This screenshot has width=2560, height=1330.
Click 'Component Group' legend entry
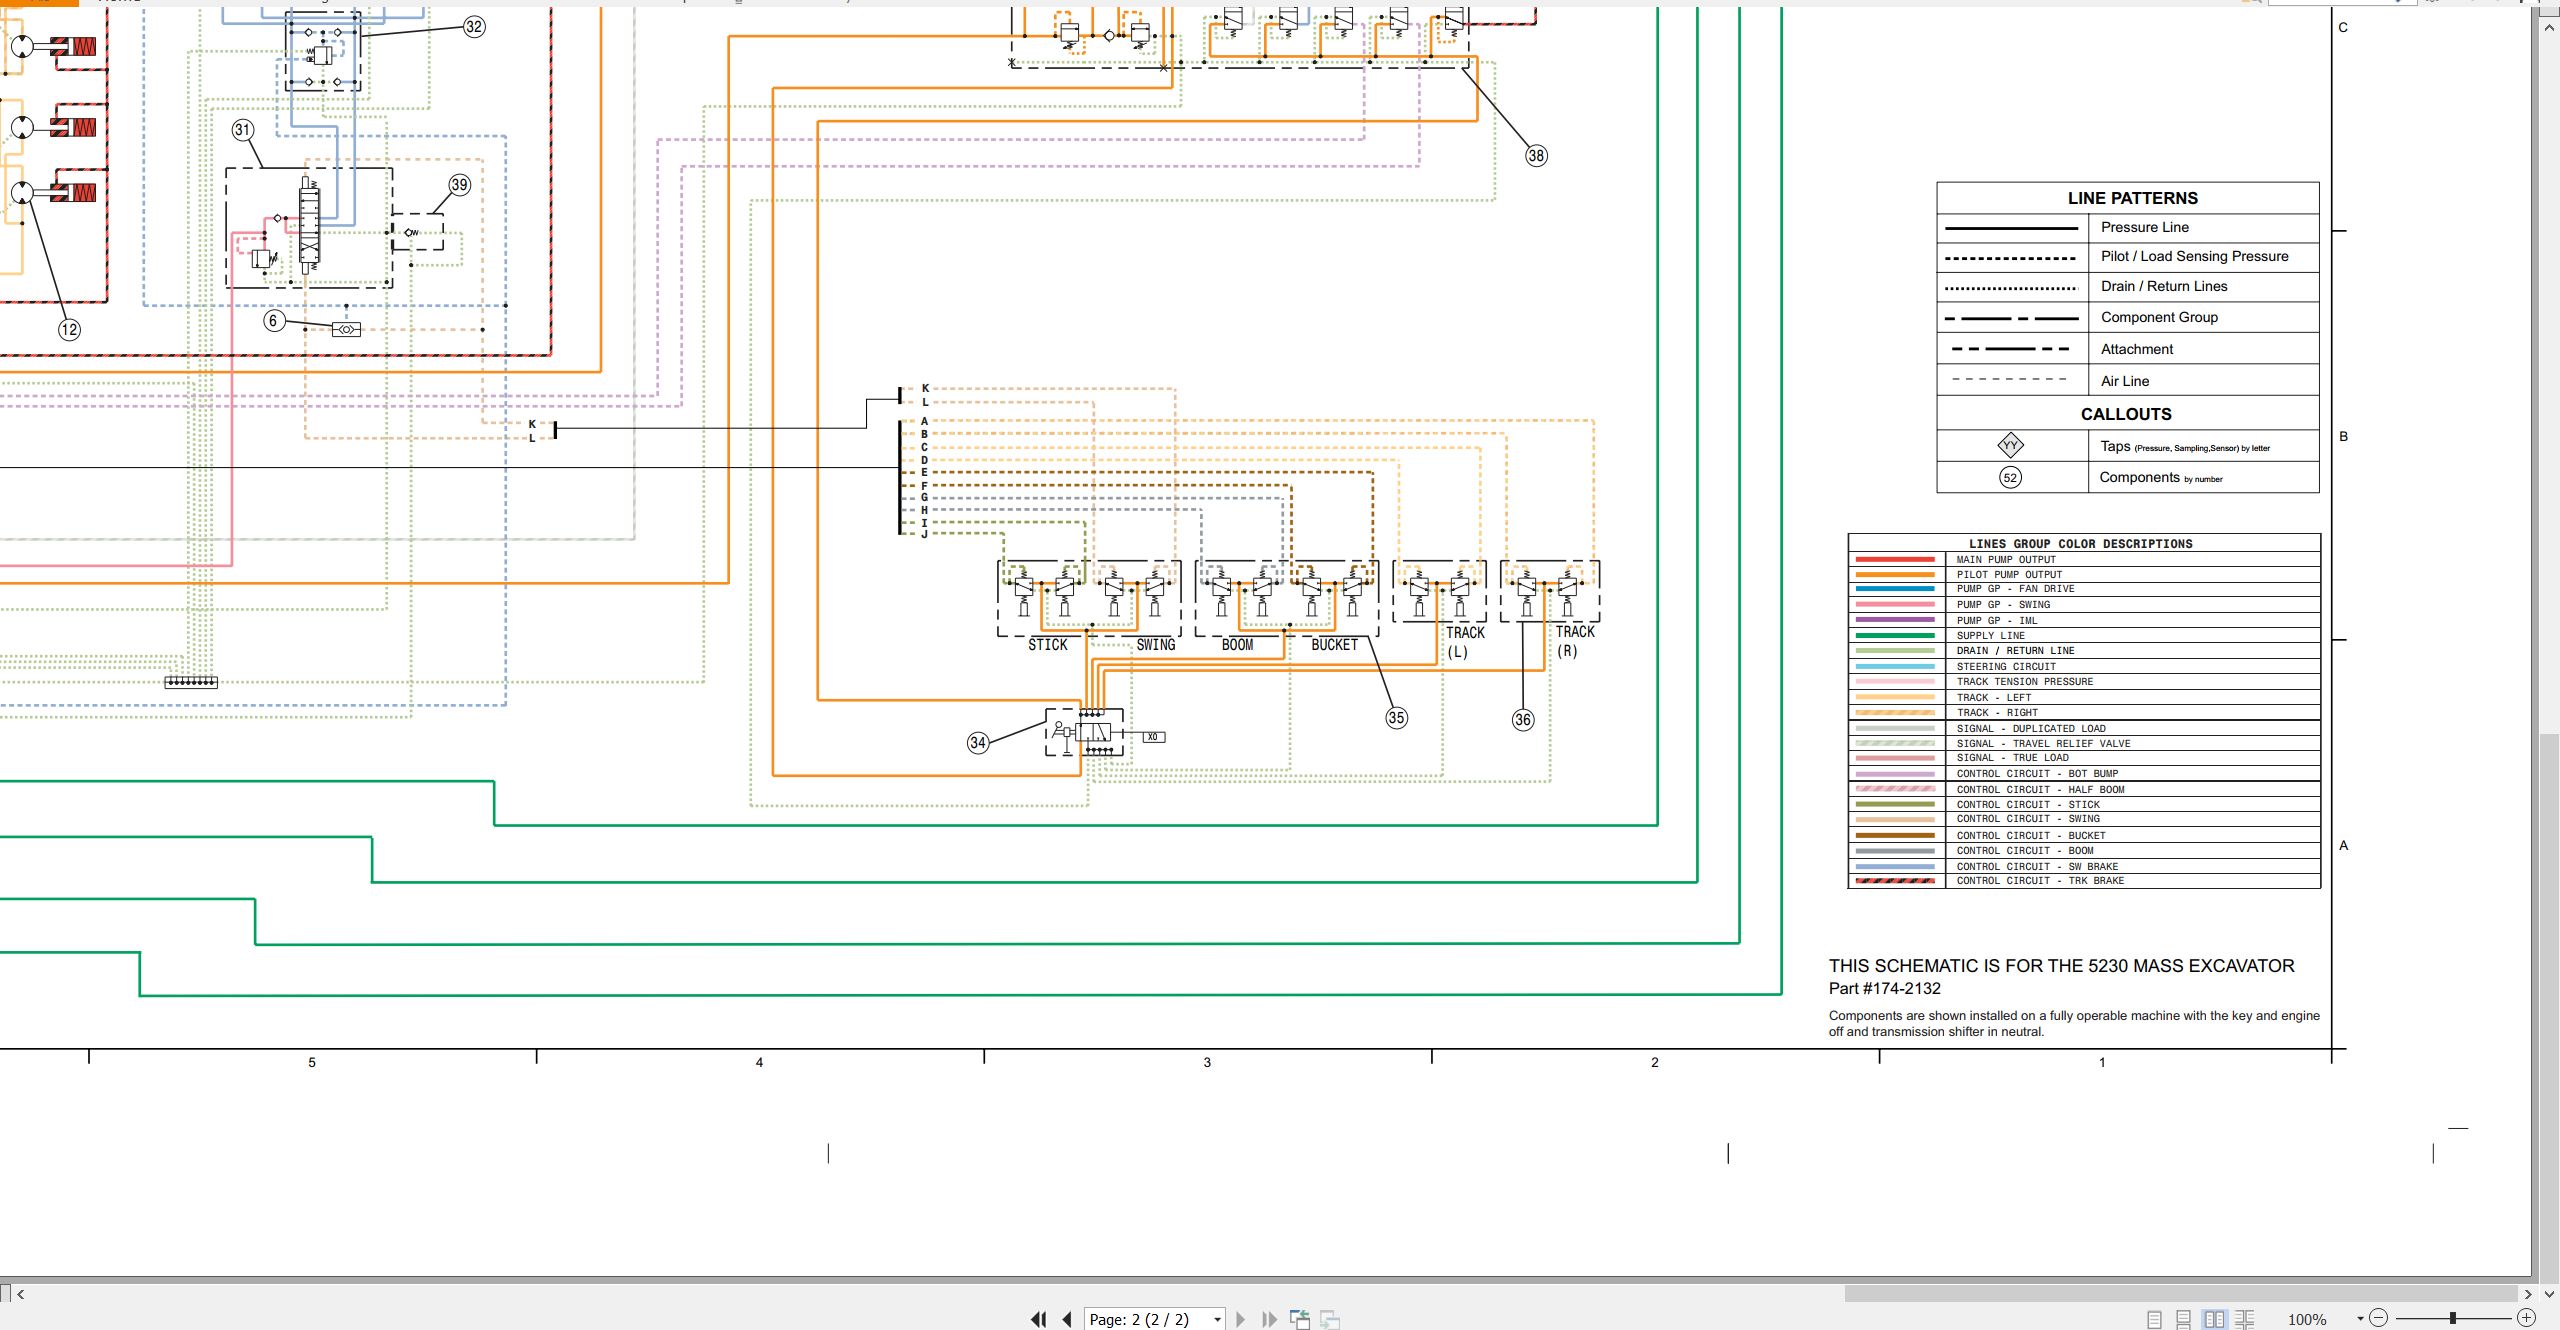click(2159, 317)
